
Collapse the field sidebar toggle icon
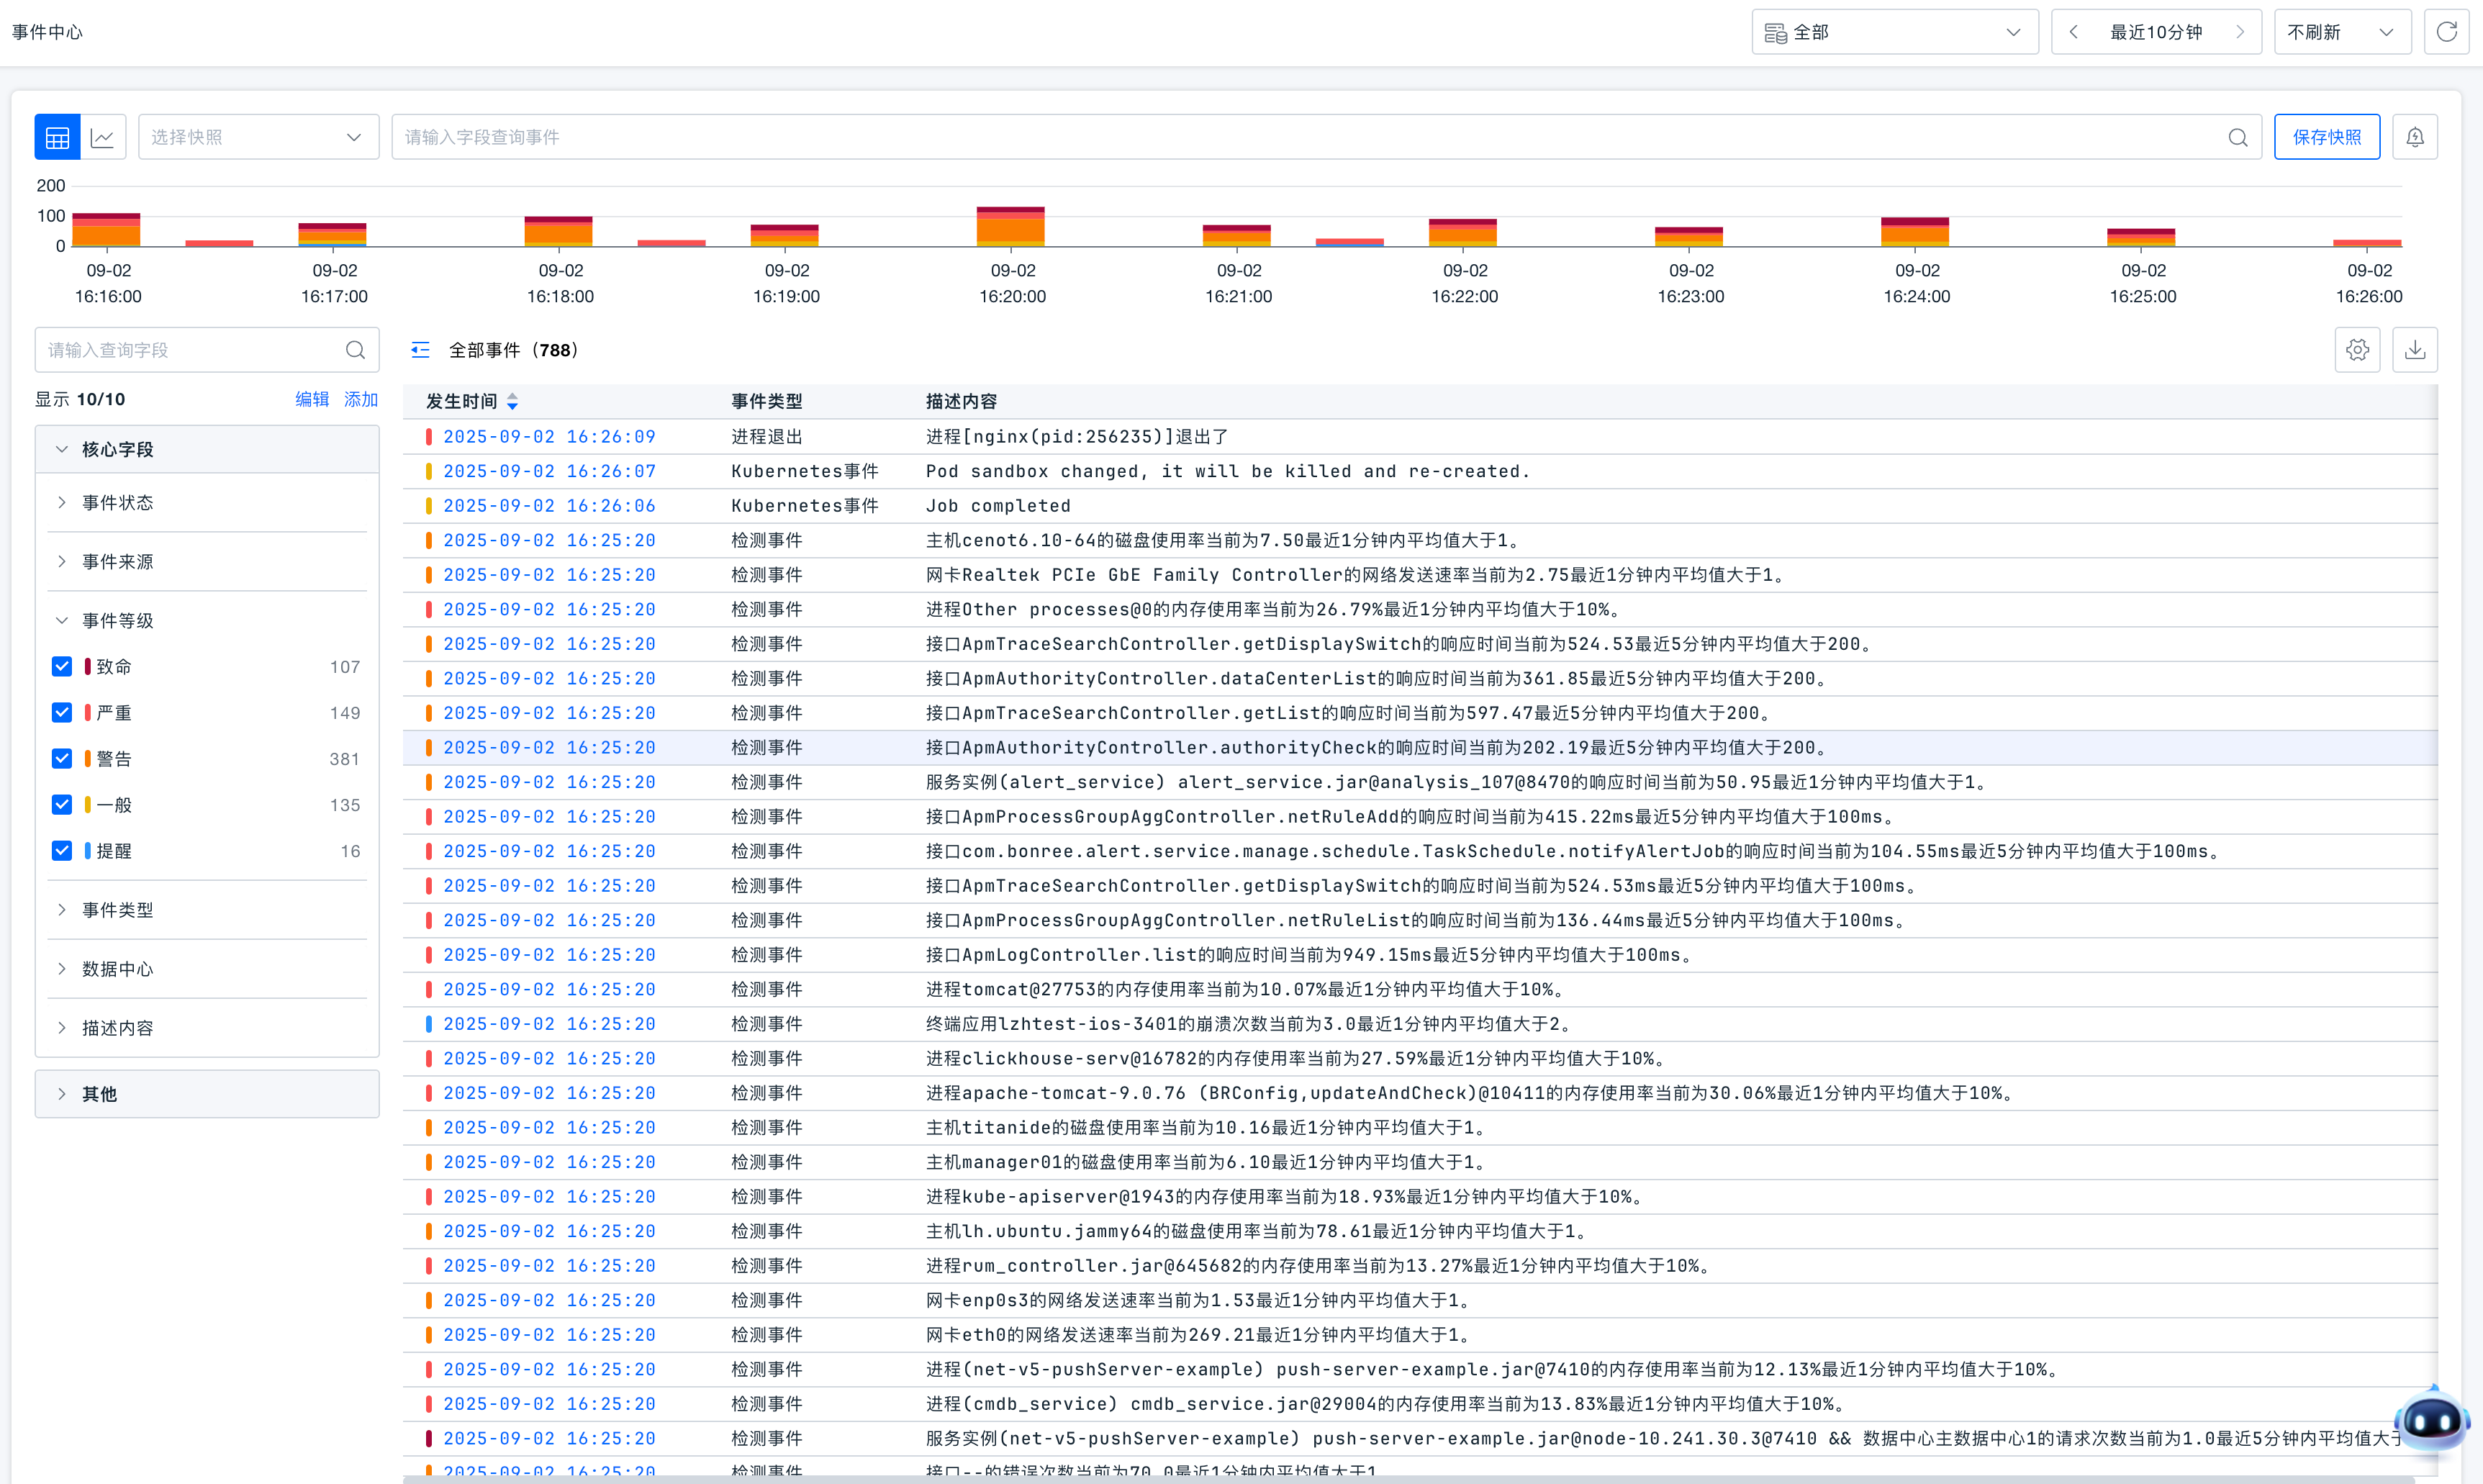pyautogui.click(x=420, y=350)
